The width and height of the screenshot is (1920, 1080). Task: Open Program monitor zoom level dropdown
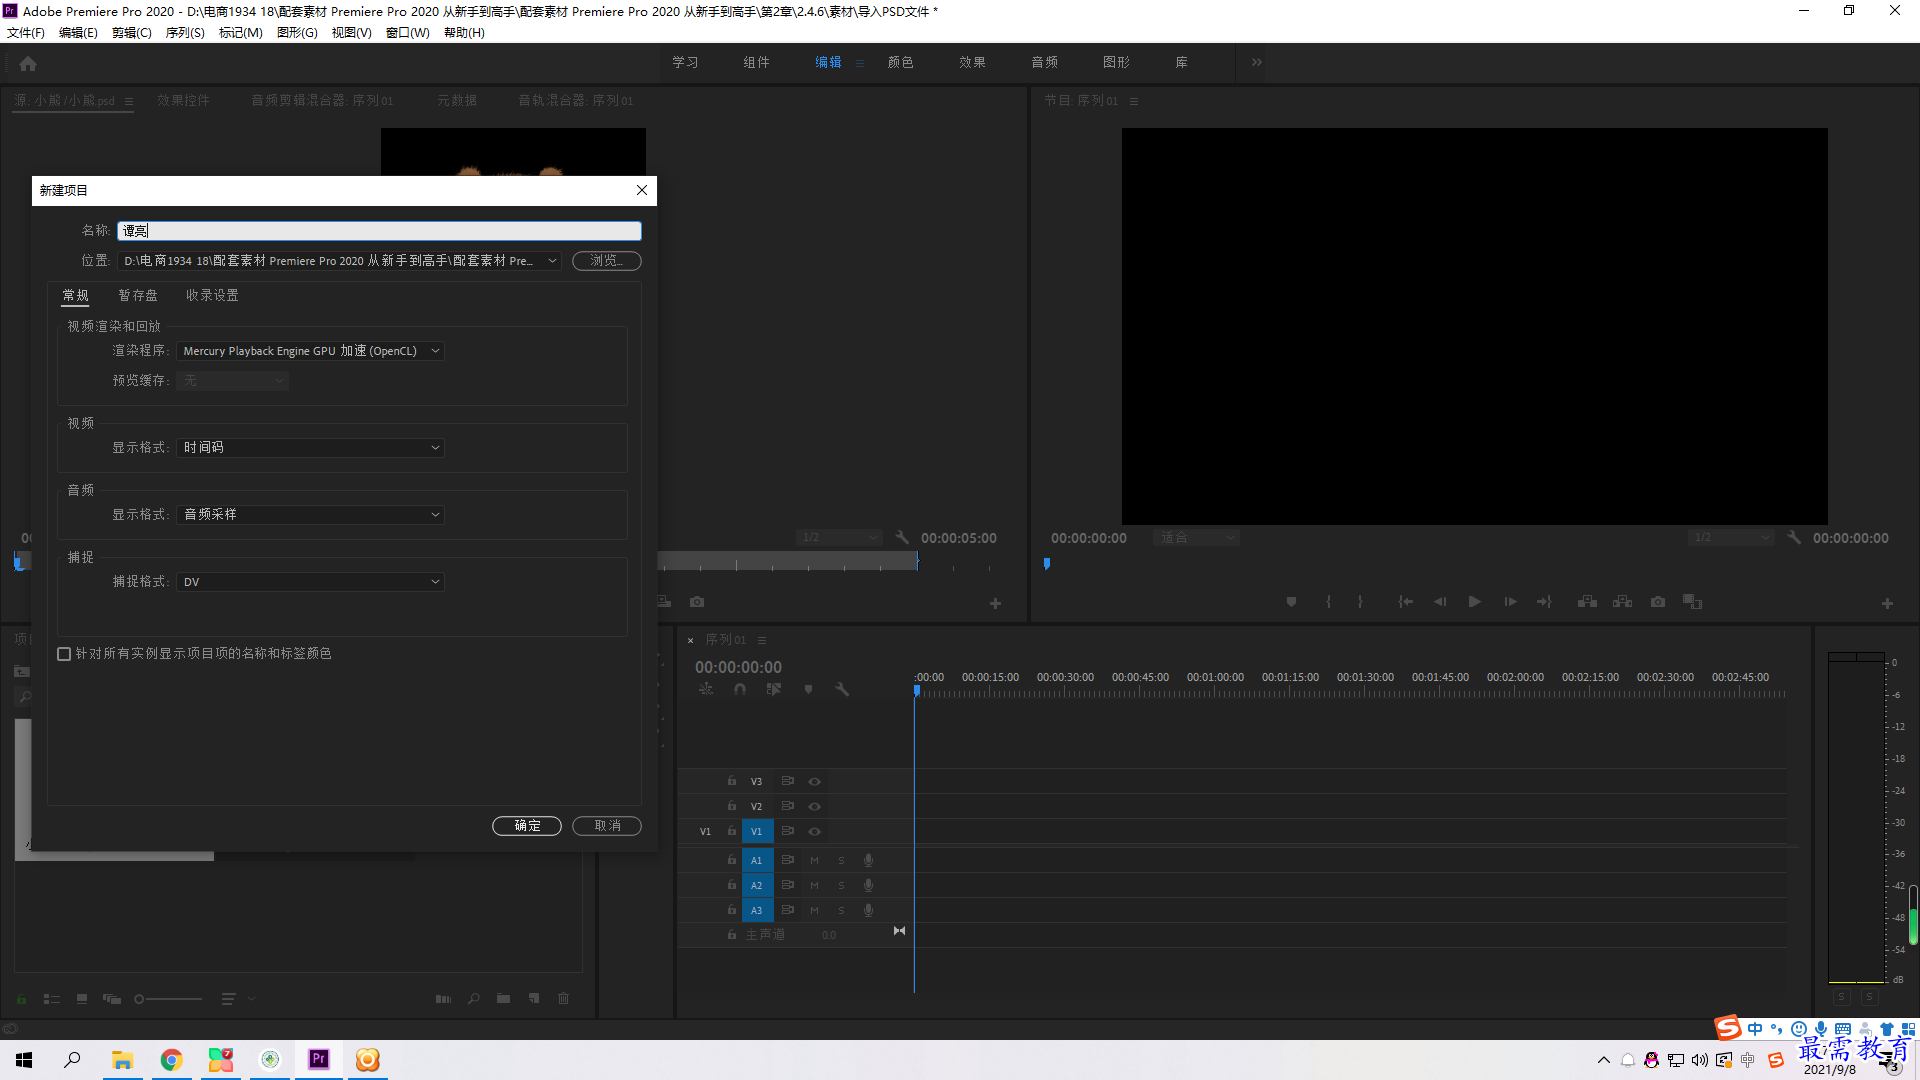1196,538
